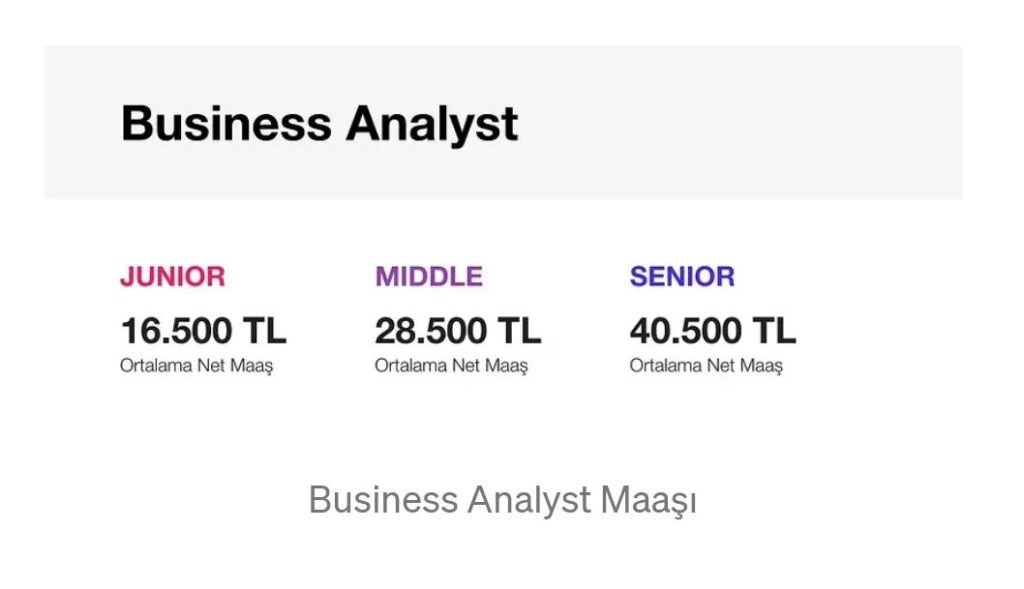
Task: Click the word "Maaşı" in the gray caption
Action: coord(648,500)
